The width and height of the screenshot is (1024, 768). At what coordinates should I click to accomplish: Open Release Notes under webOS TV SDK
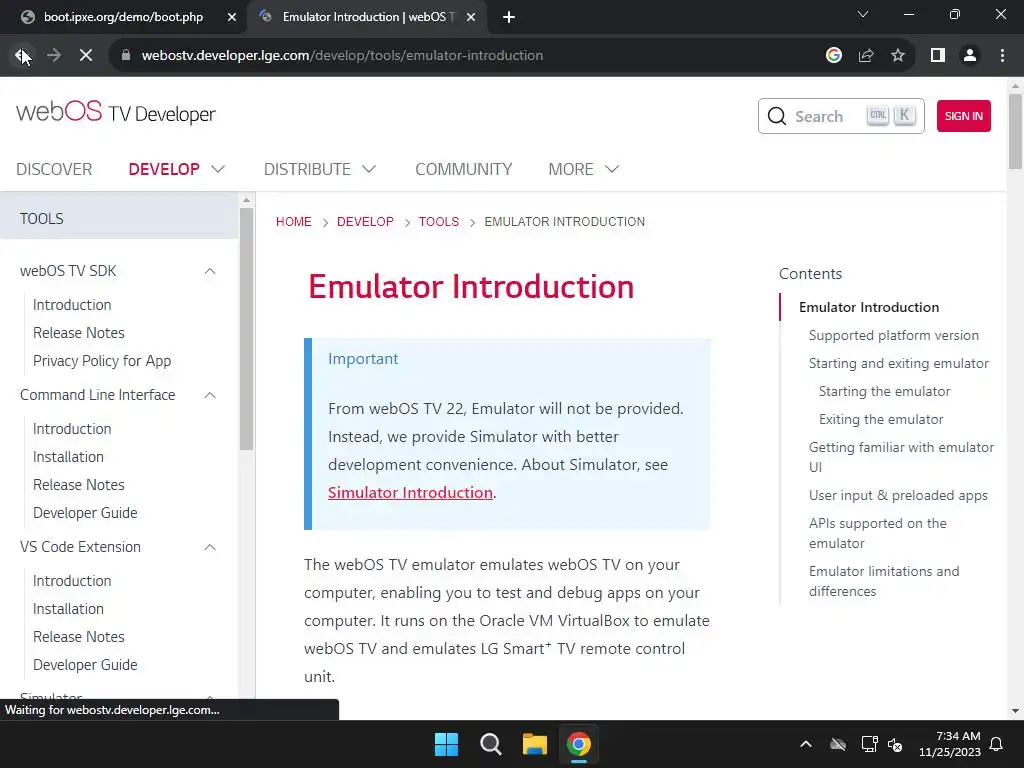click(x=78, y=333)
